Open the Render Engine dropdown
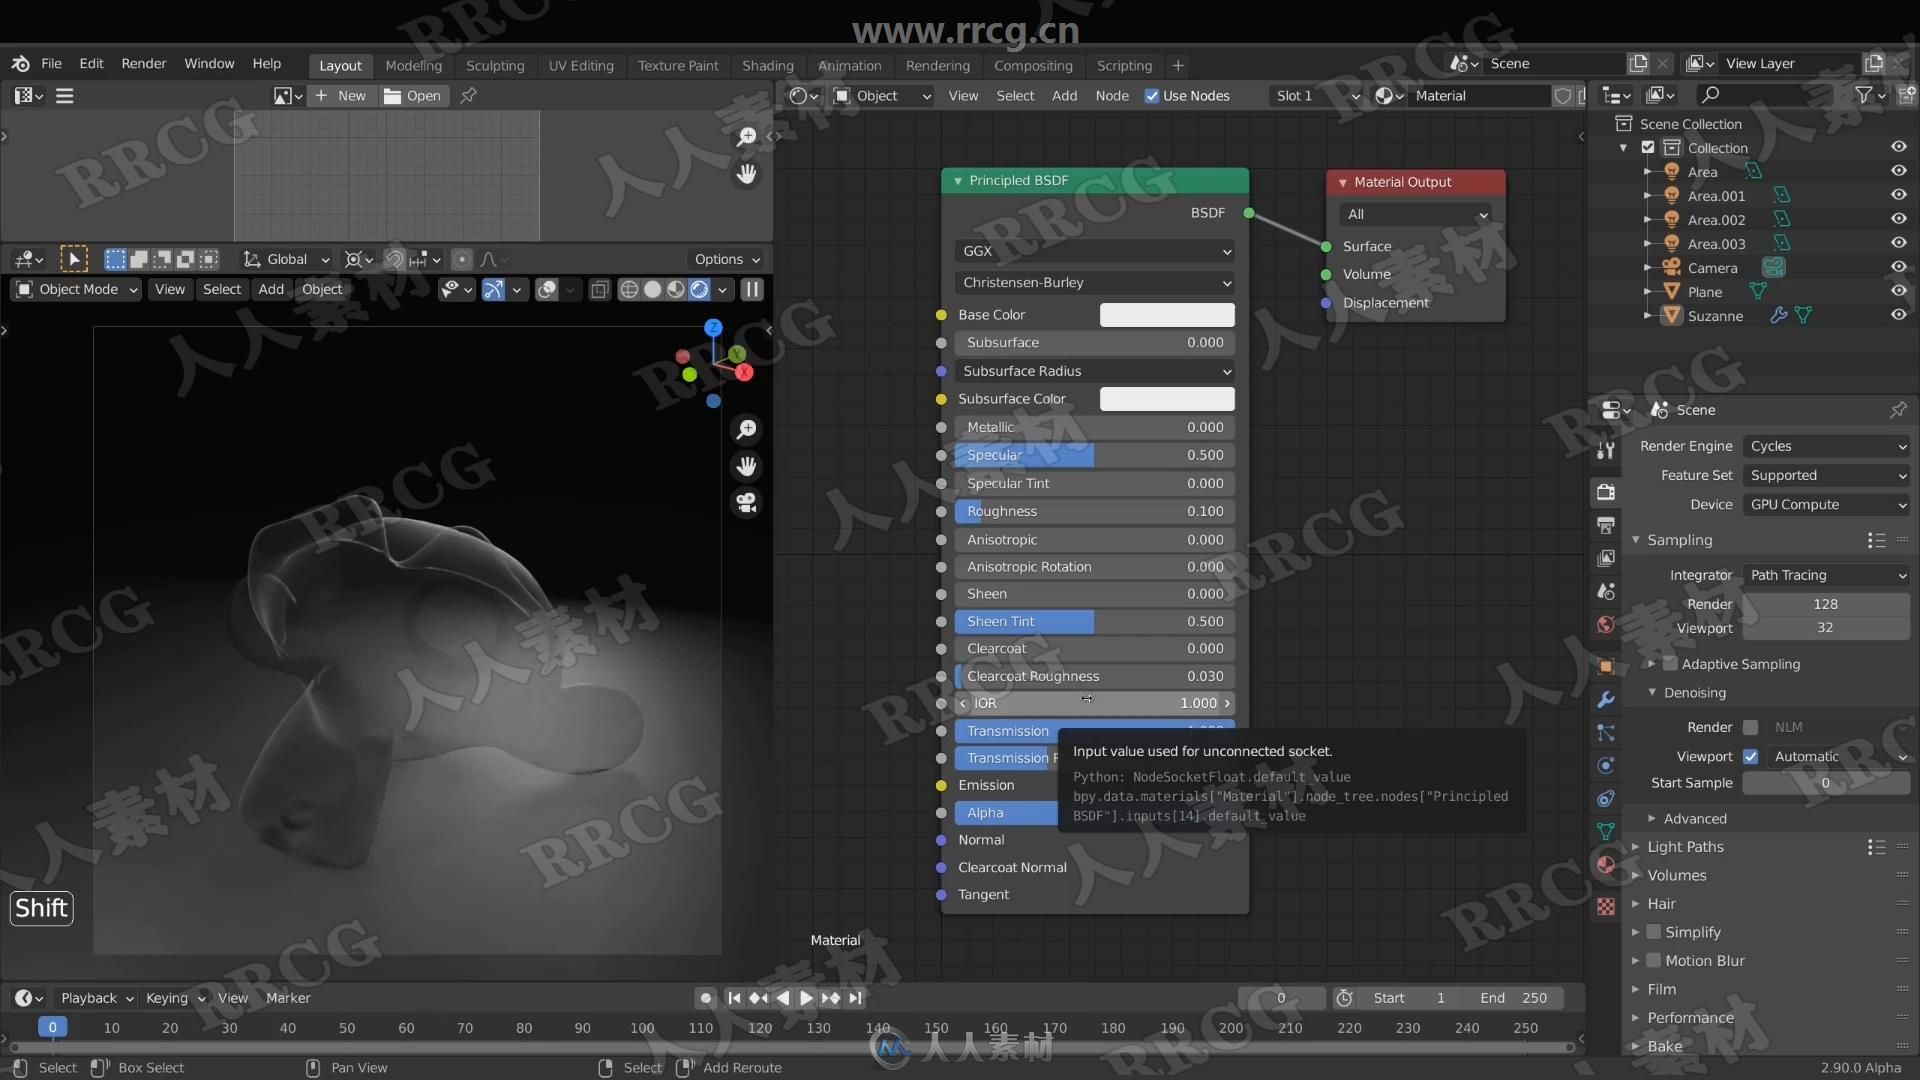The height and width of the screenshot is (1080, 1920). coord(1826,444)
